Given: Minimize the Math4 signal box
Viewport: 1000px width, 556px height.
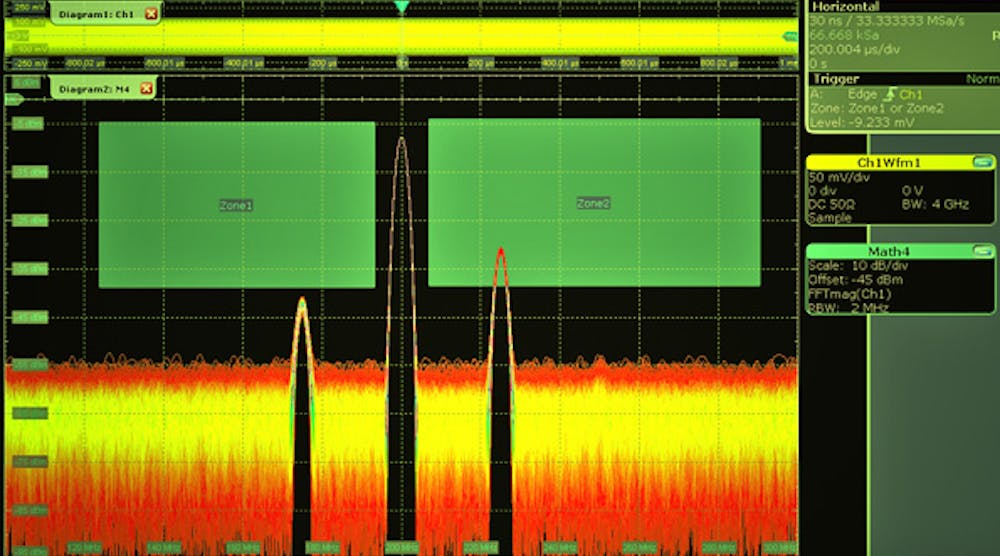Looking at the screenshot, I should click(982, 251).
